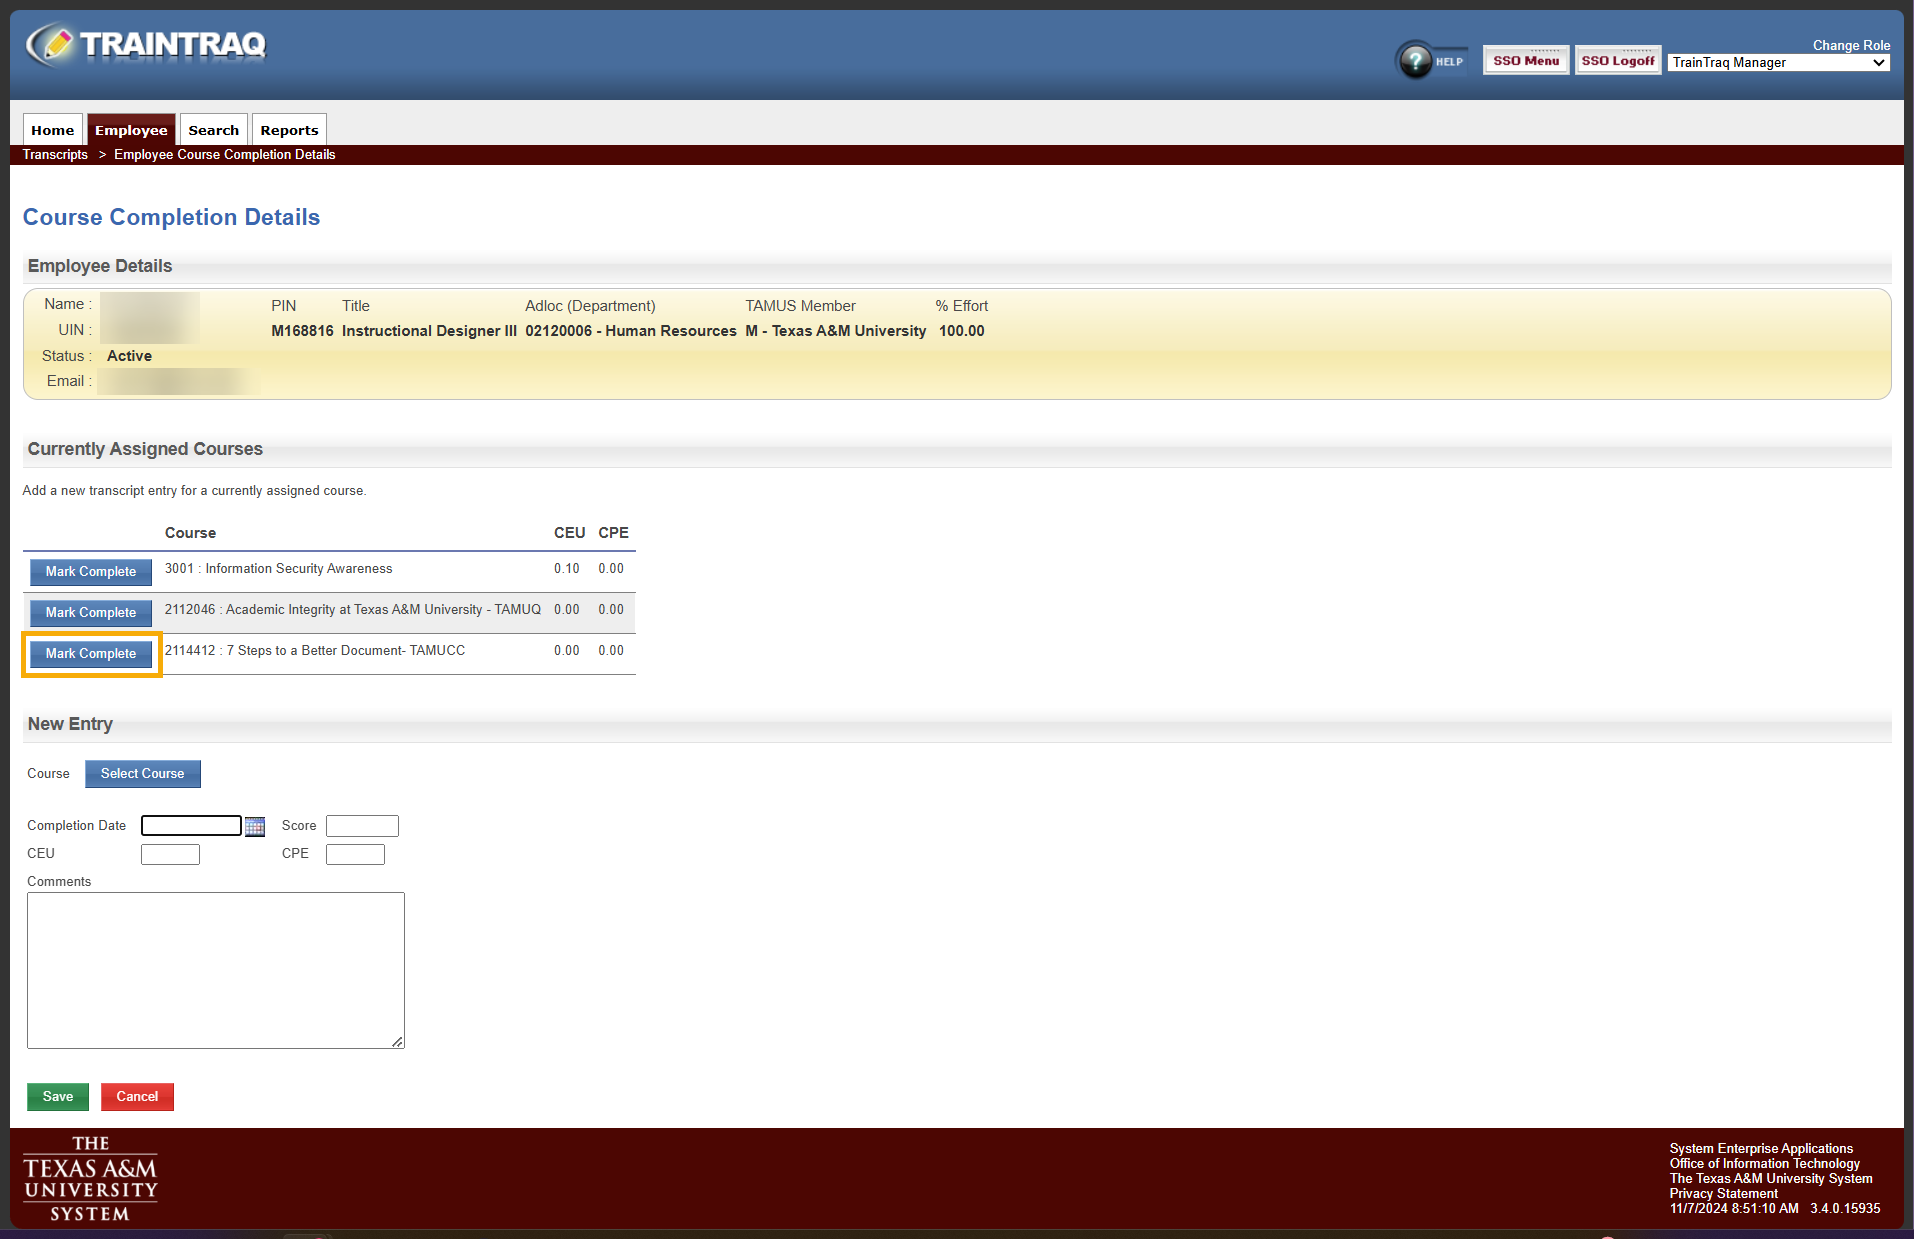Switch to the Reports tab
Screen dimensions: 1914x1239
[x=288, y=129]
